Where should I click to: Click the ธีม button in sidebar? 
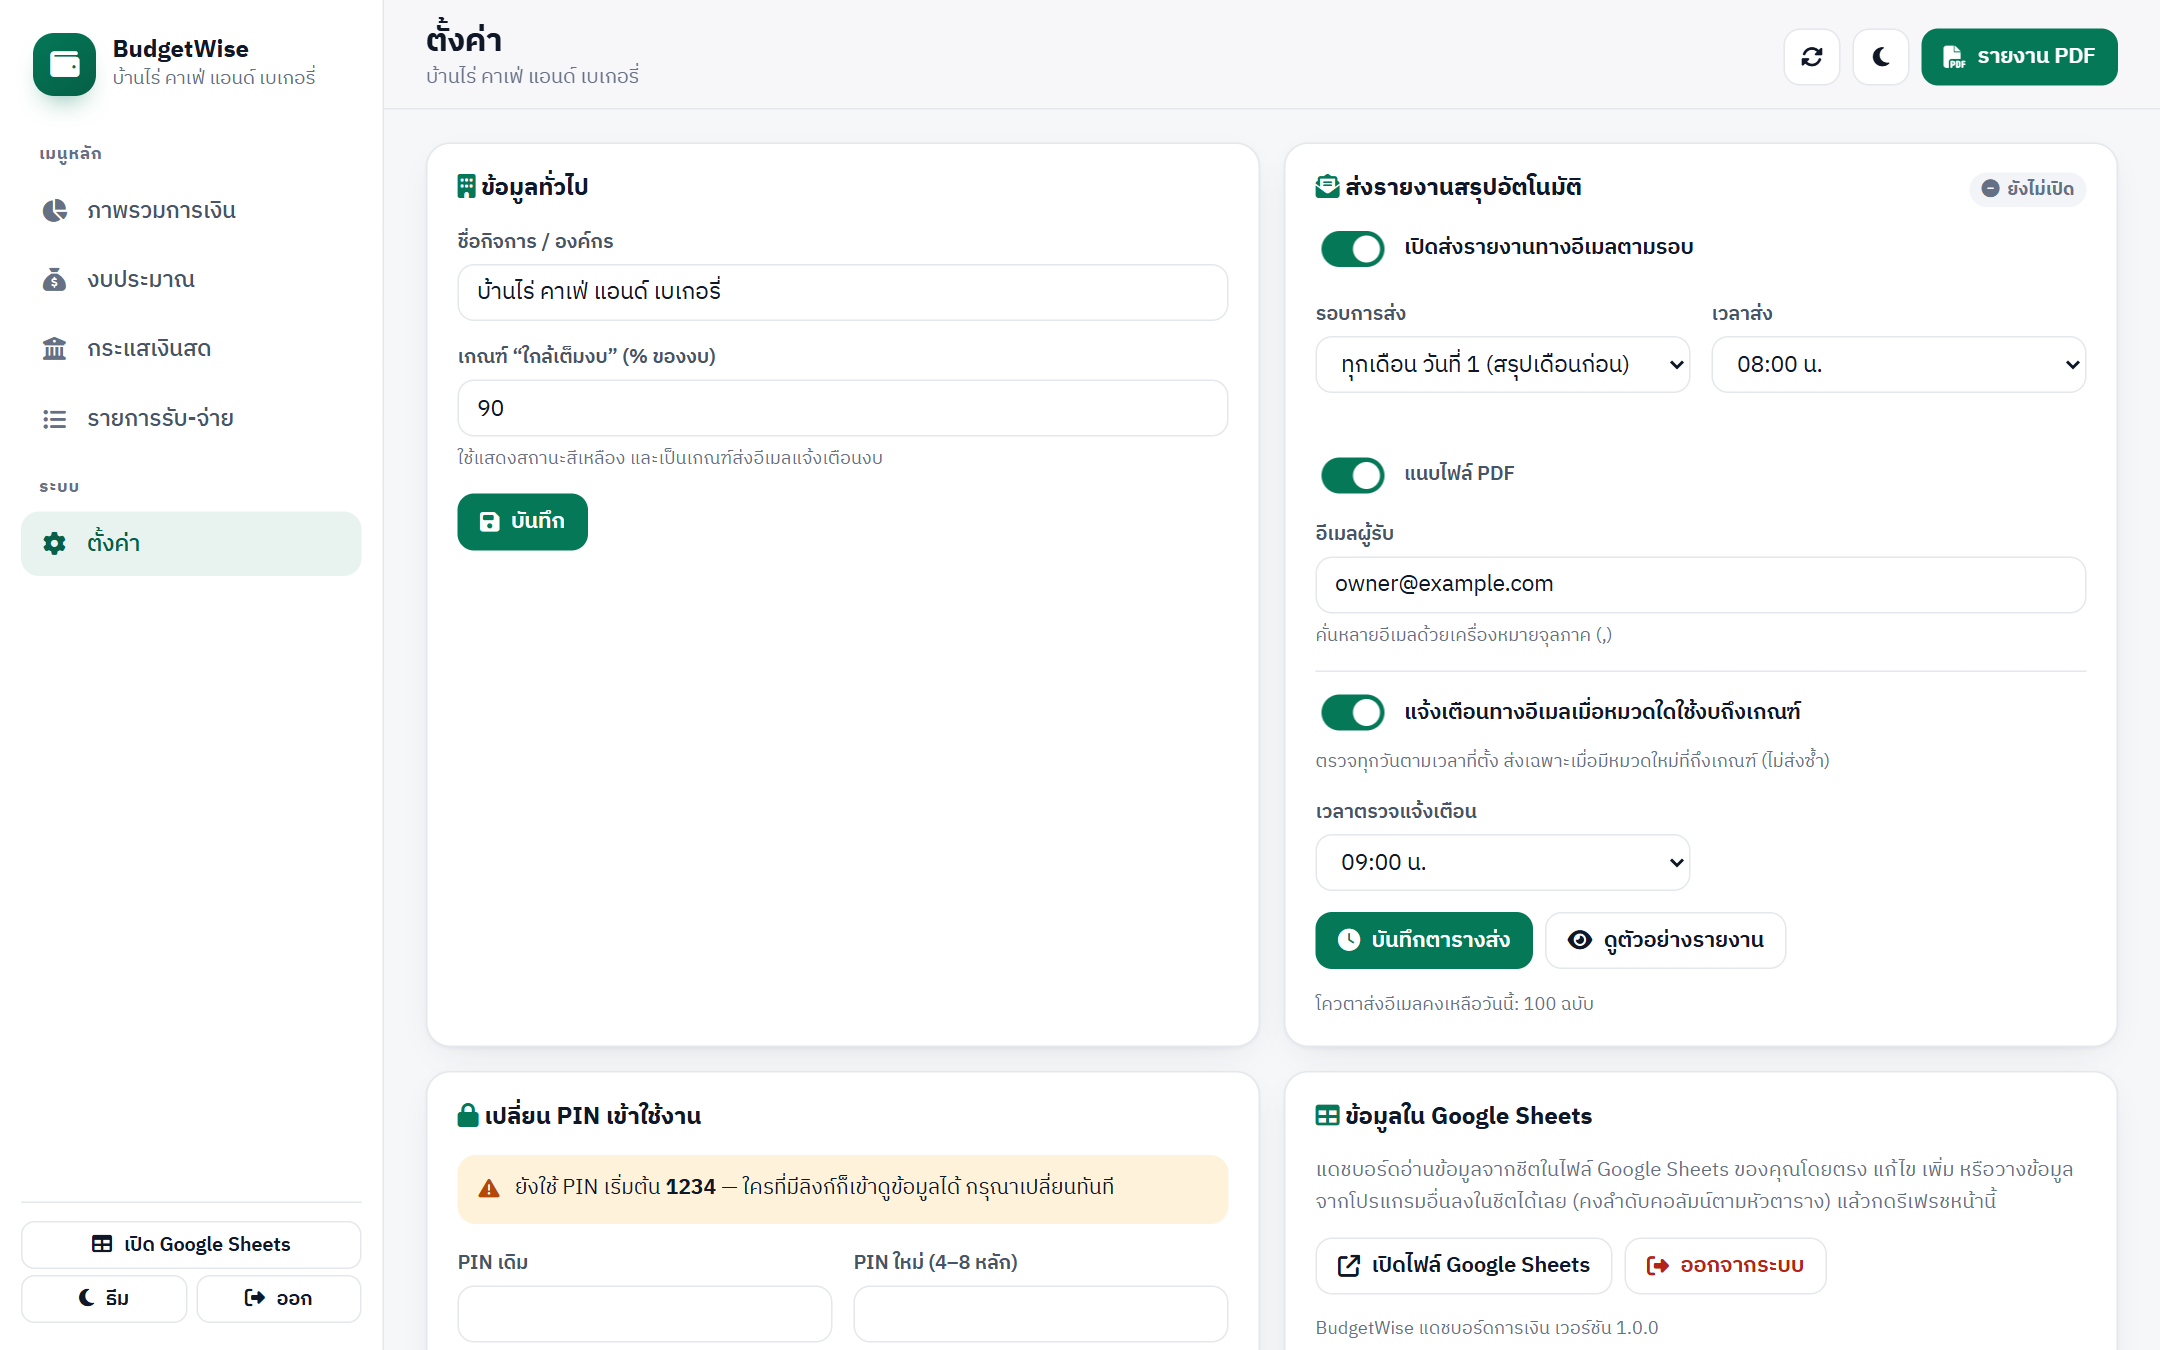(x=104, y=1298)
